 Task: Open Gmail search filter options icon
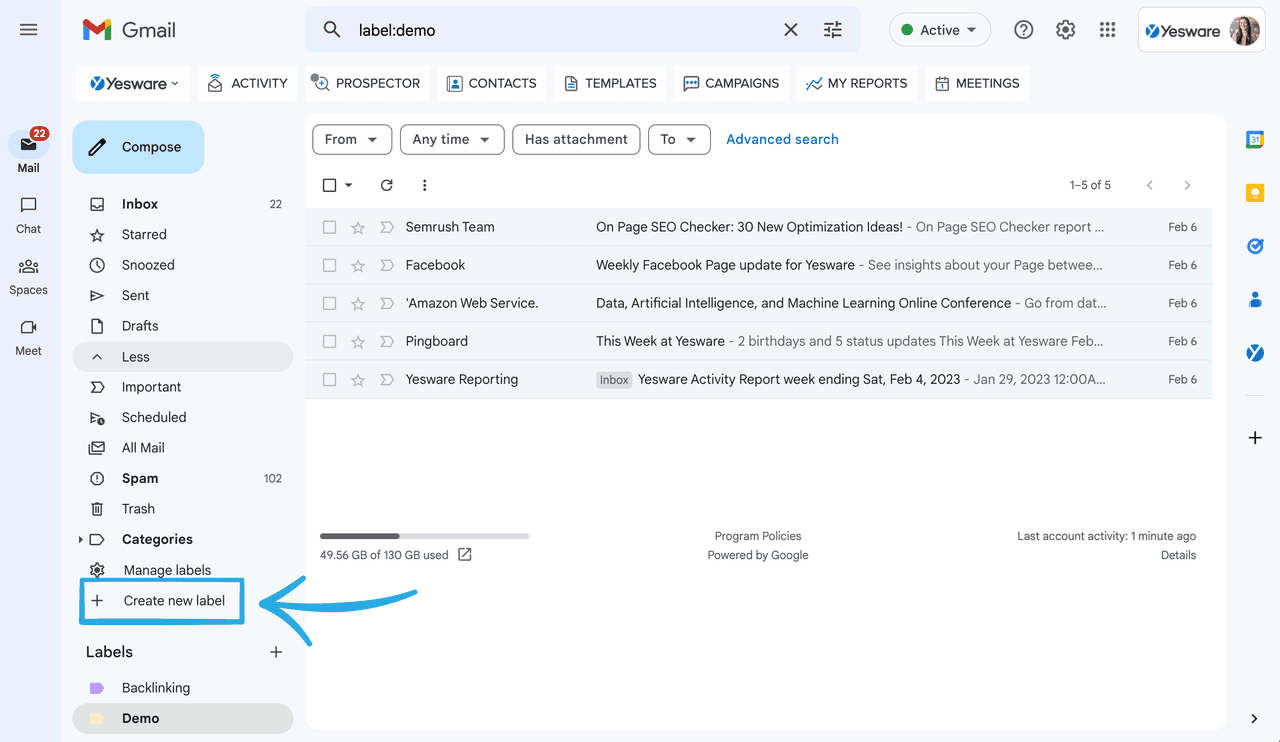[833, 30]
